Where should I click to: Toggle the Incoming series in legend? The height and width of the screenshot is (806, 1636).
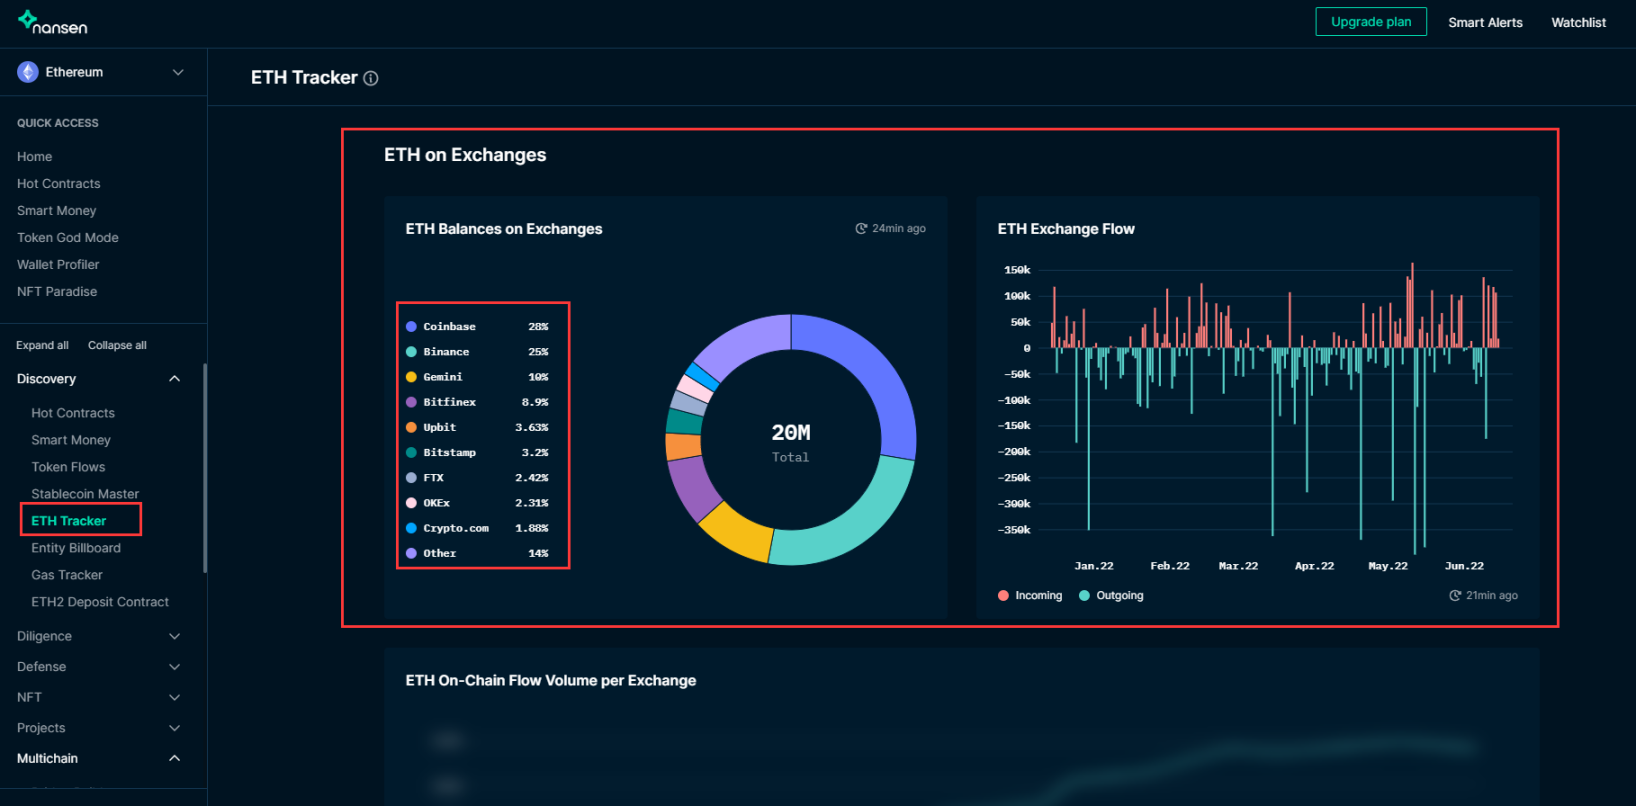coord(1030,596)
